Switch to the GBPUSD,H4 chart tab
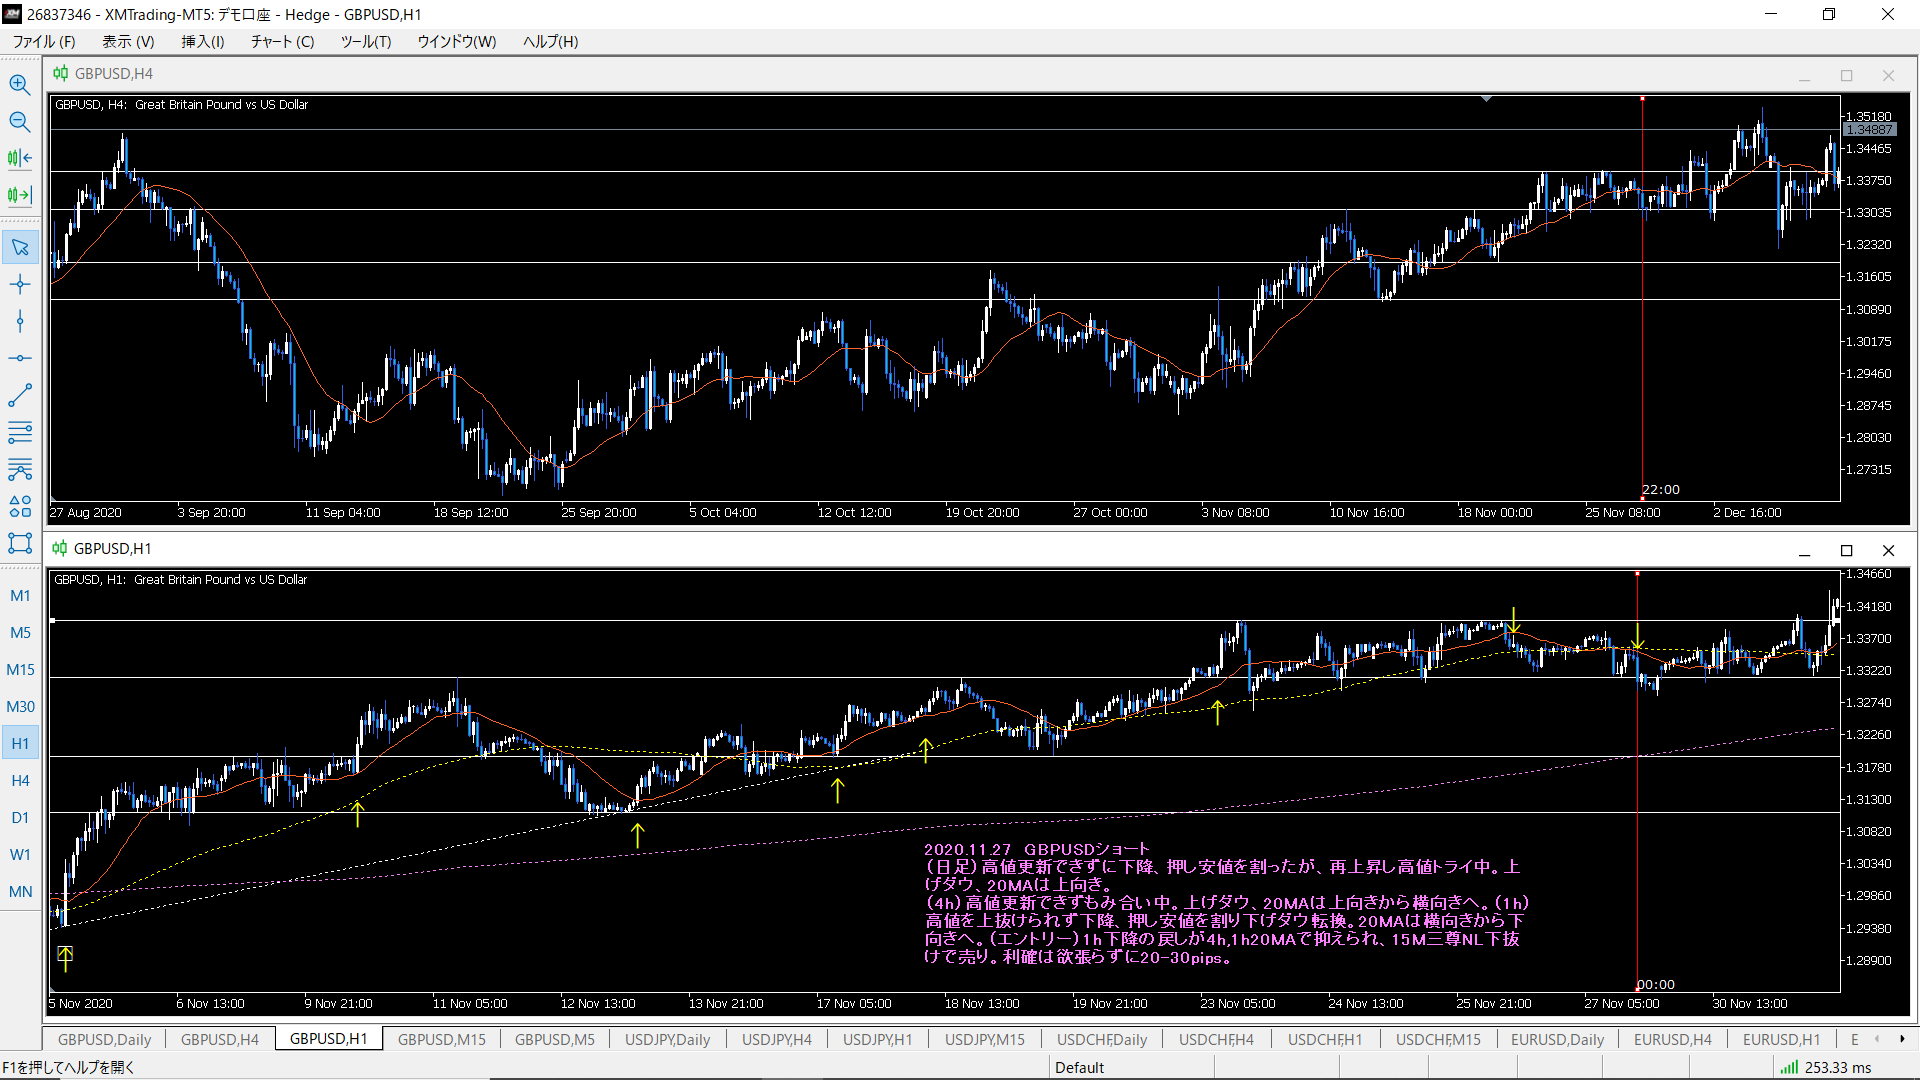Image resolution: width=1920 pixels, height=1080 pixels. pyautogui.click(x=220, y=1039)
